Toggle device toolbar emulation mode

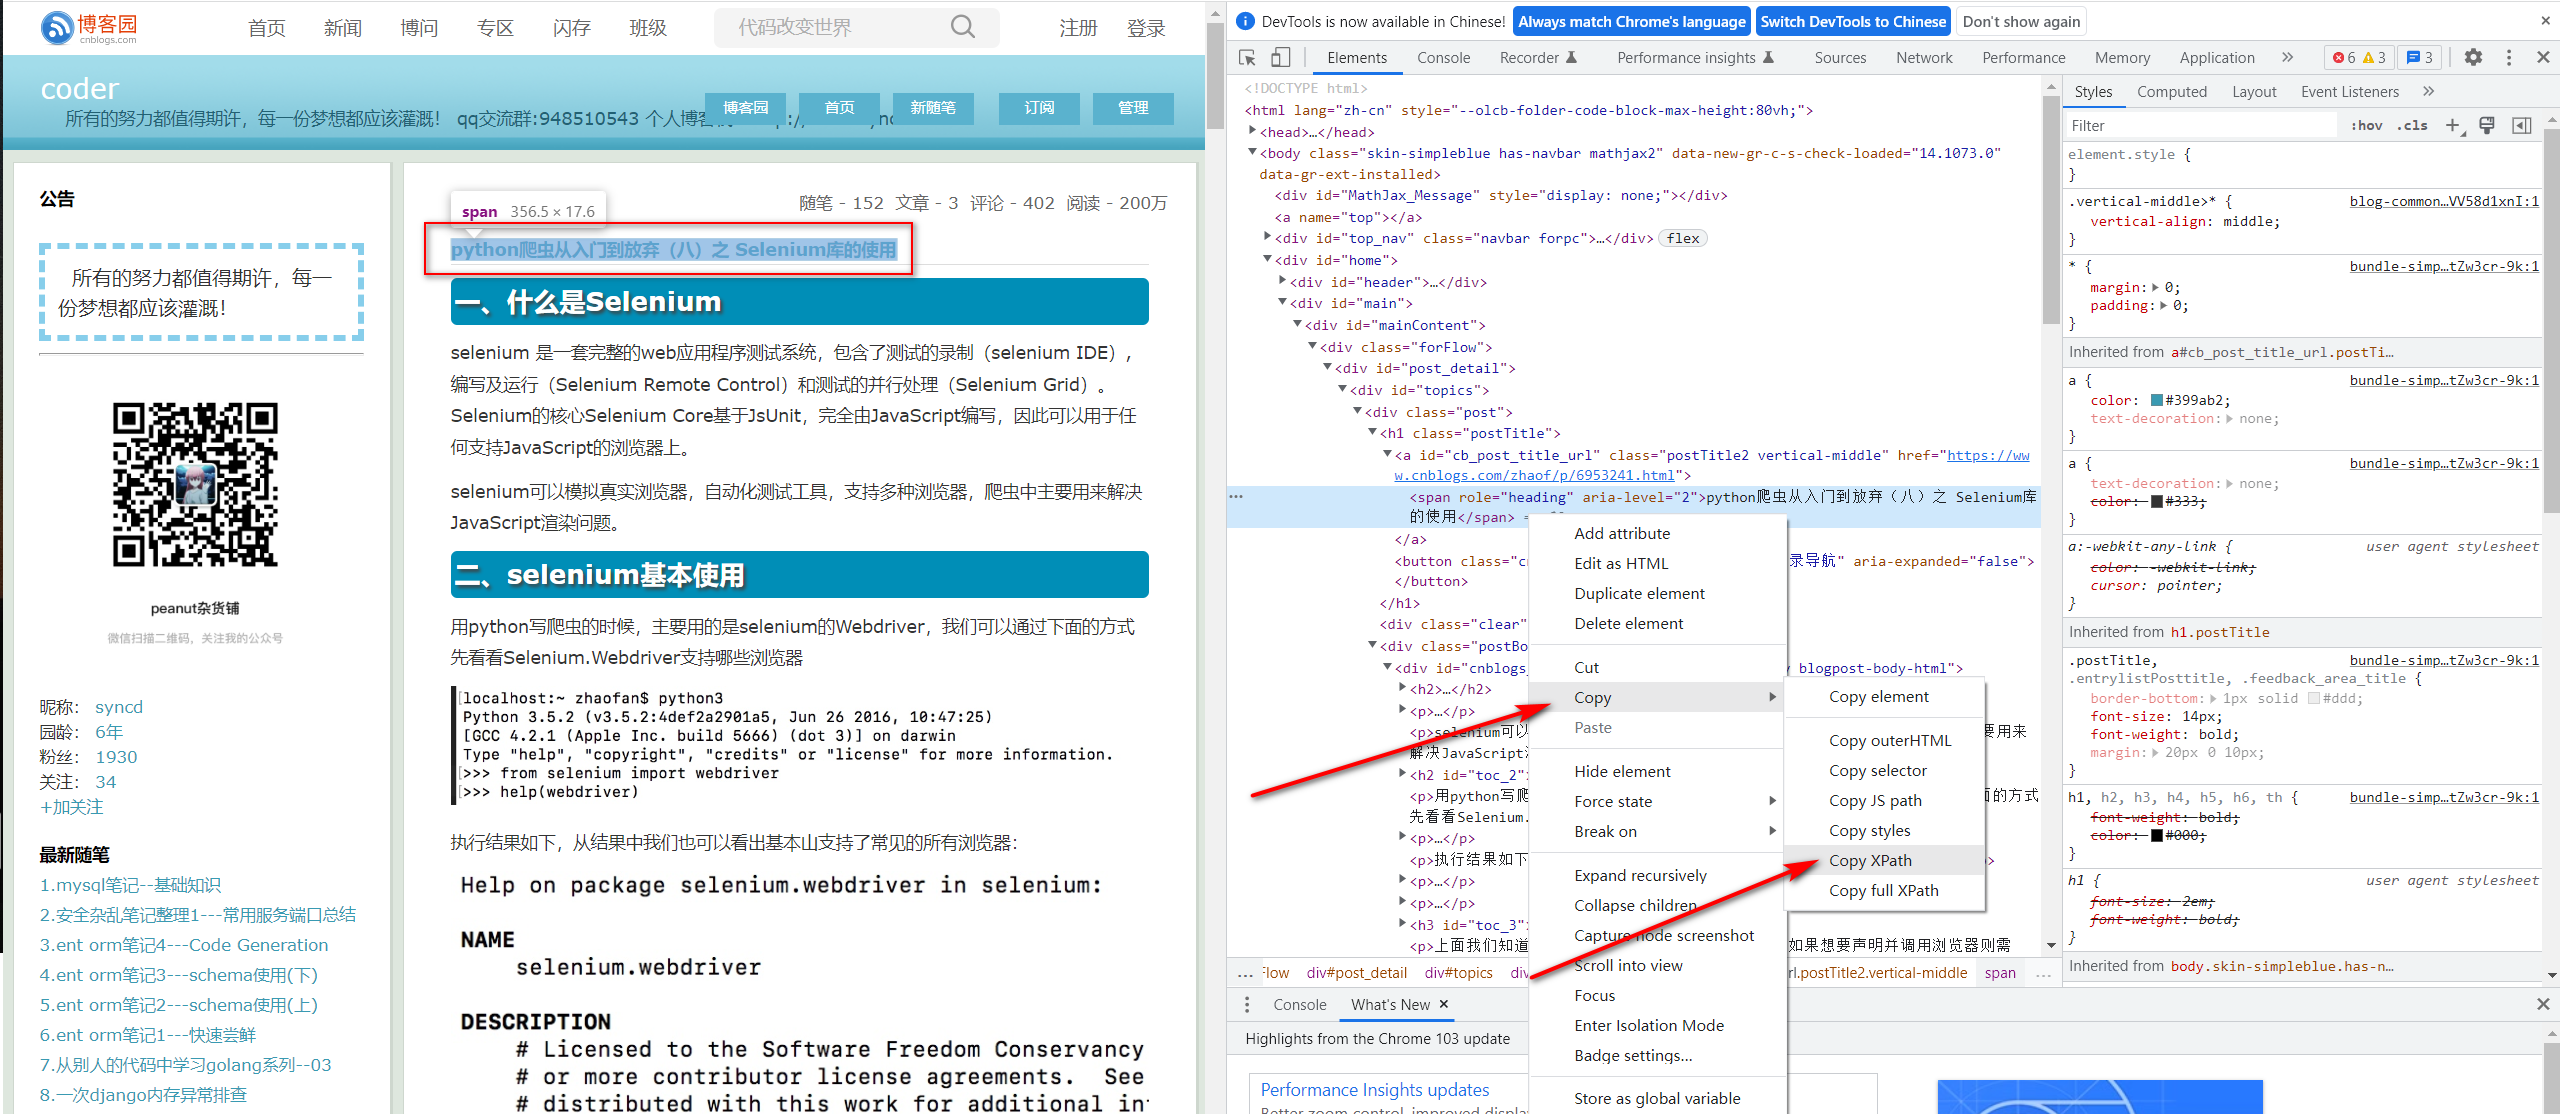[1280, 57]
